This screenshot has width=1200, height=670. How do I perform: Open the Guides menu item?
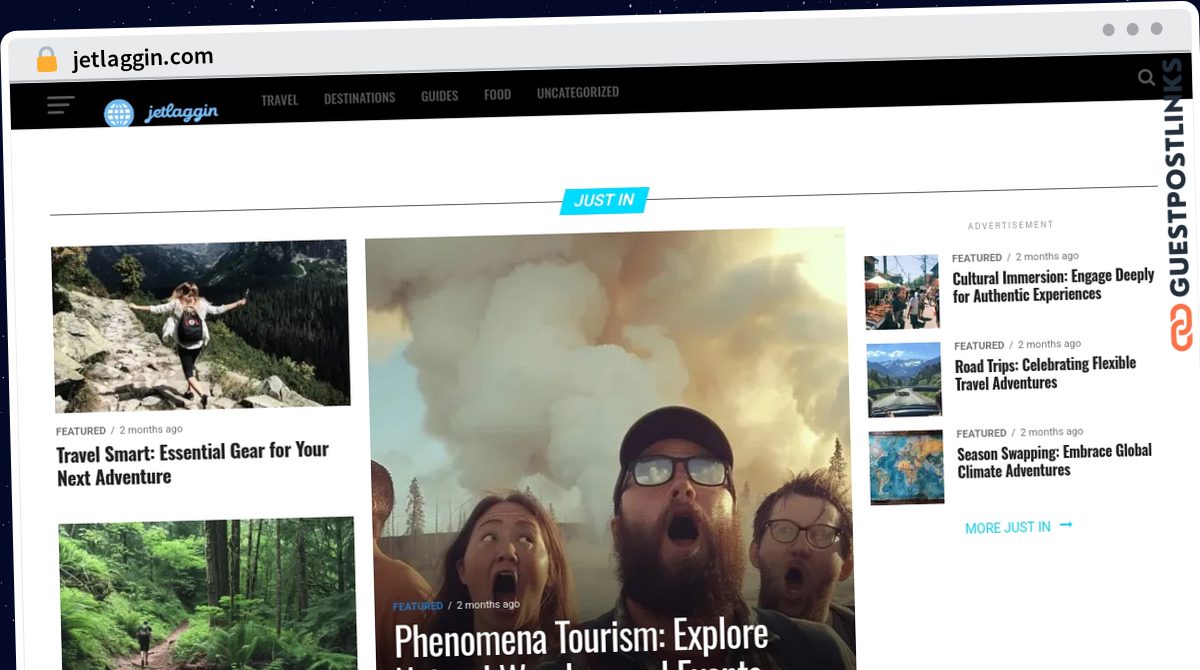439,96
